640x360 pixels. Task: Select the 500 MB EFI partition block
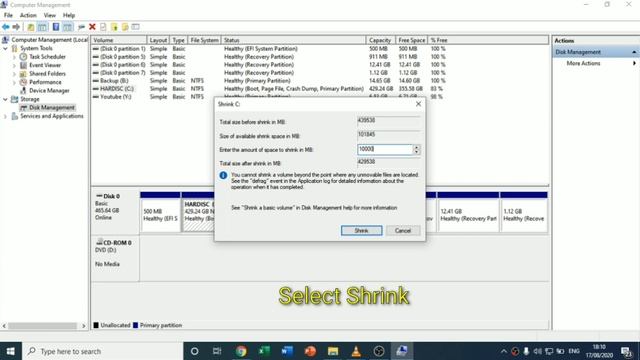click(x=160, y=212)
